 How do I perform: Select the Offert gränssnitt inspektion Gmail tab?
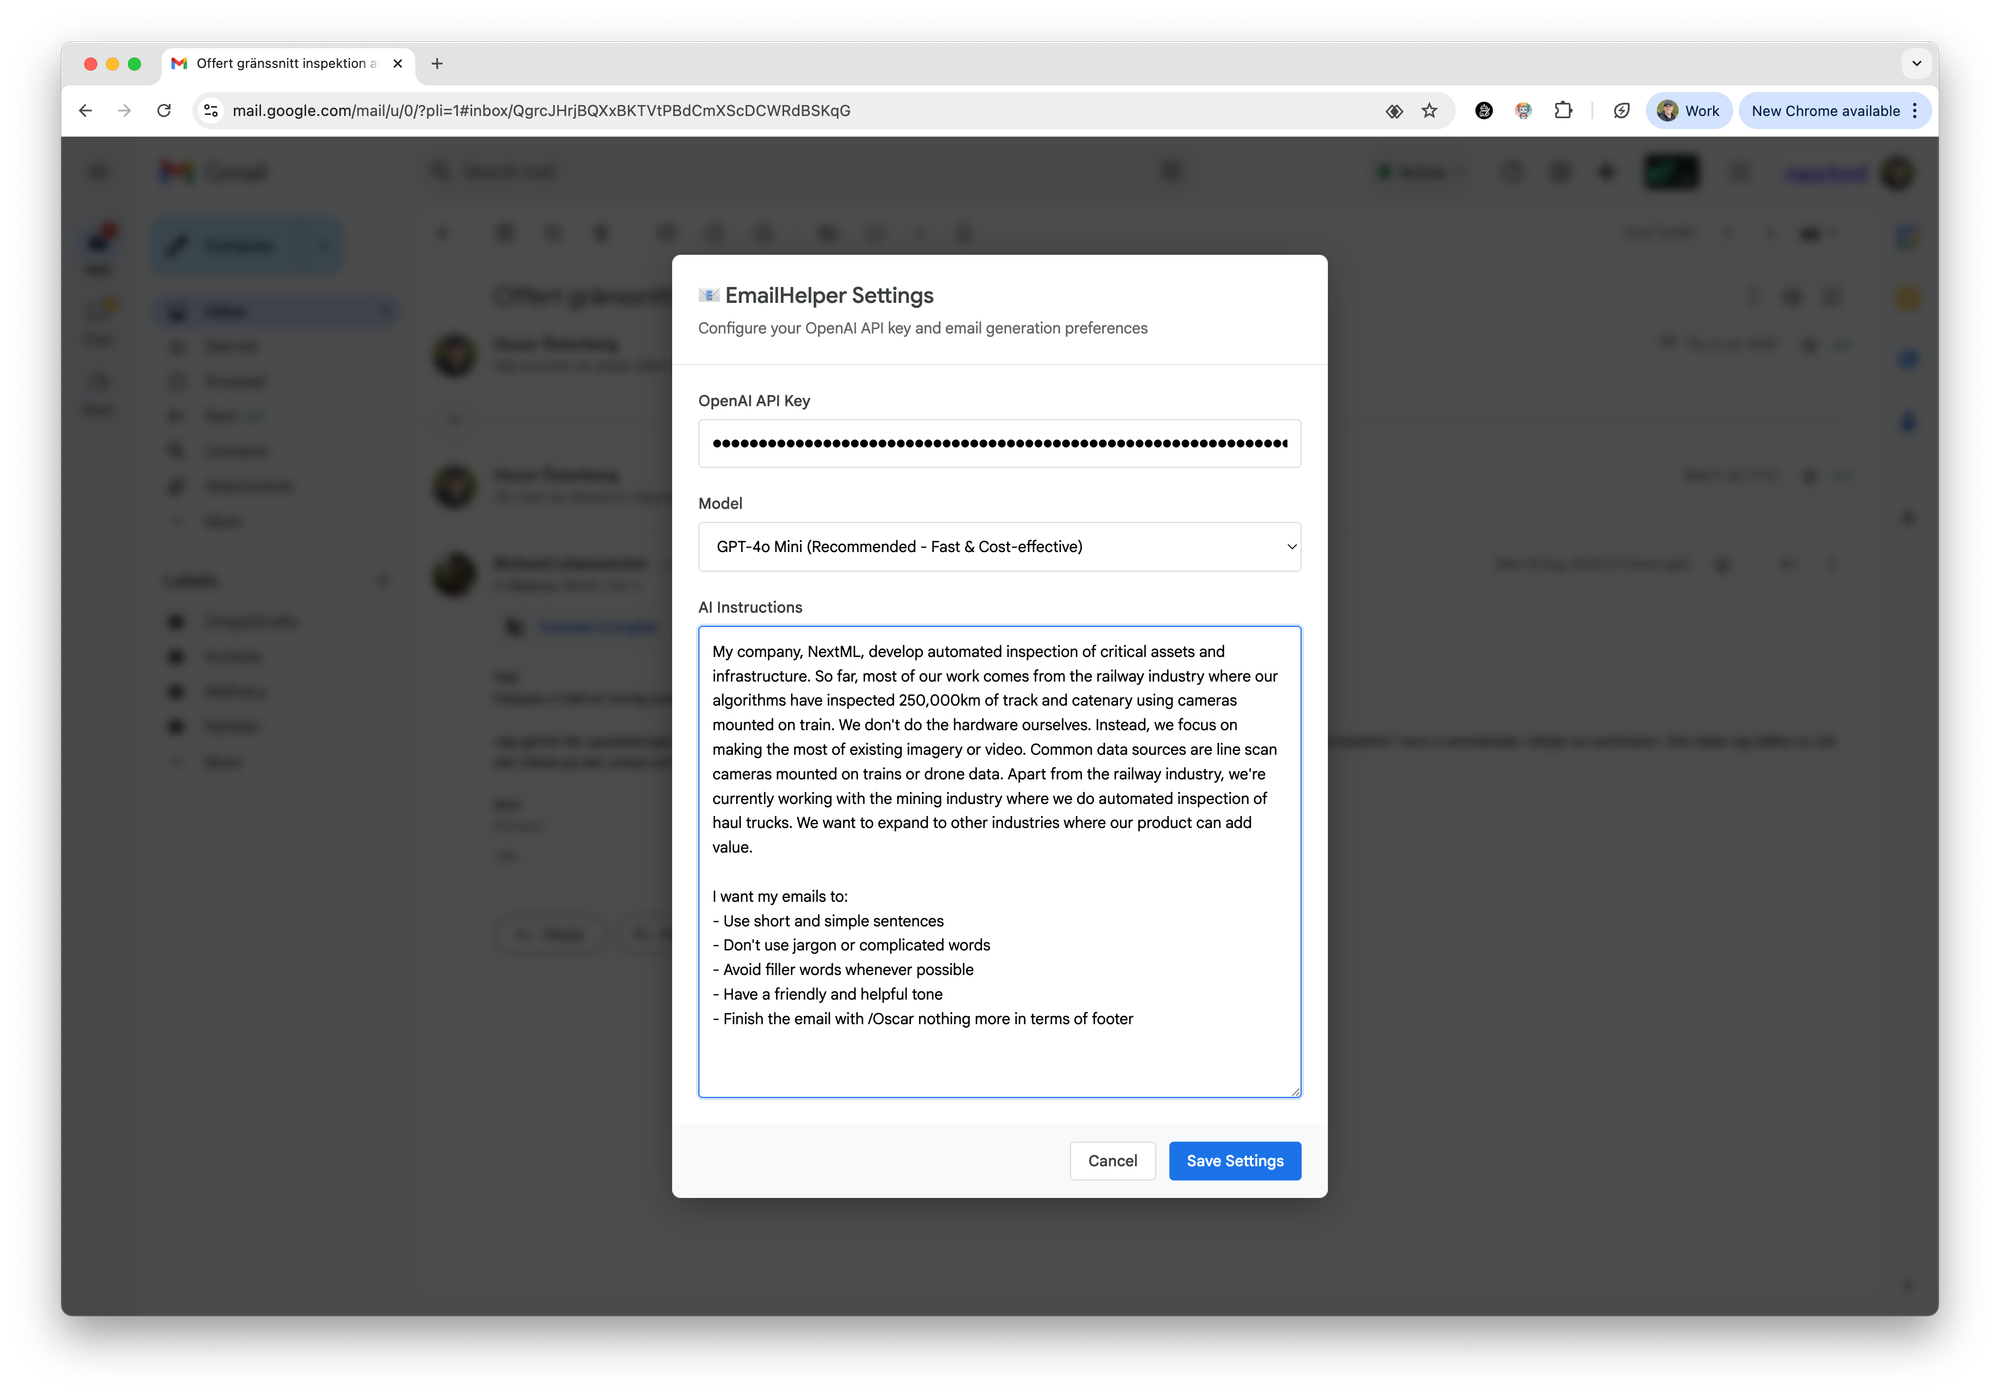[x=286, y=64]
